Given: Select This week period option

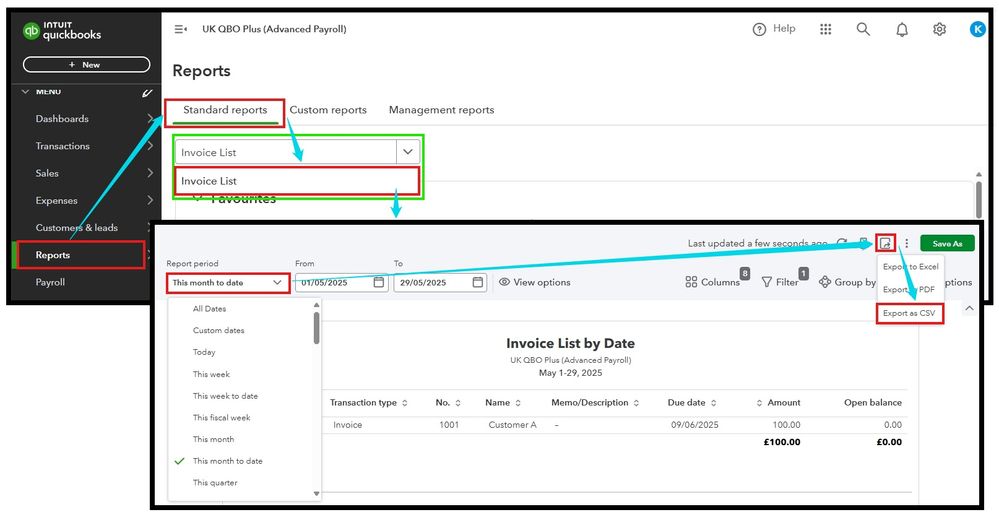Looking at the screenshot, I should pyautogui.click(x=212, y=374).
